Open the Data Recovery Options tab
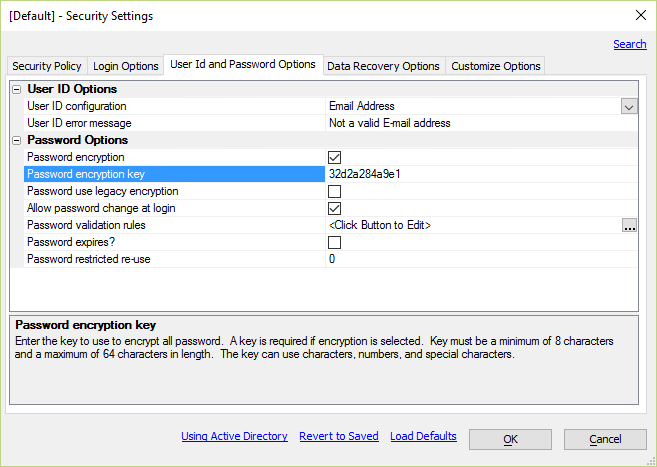The height and width of the screenshot is (467, 657). click(x=383, y=66)
